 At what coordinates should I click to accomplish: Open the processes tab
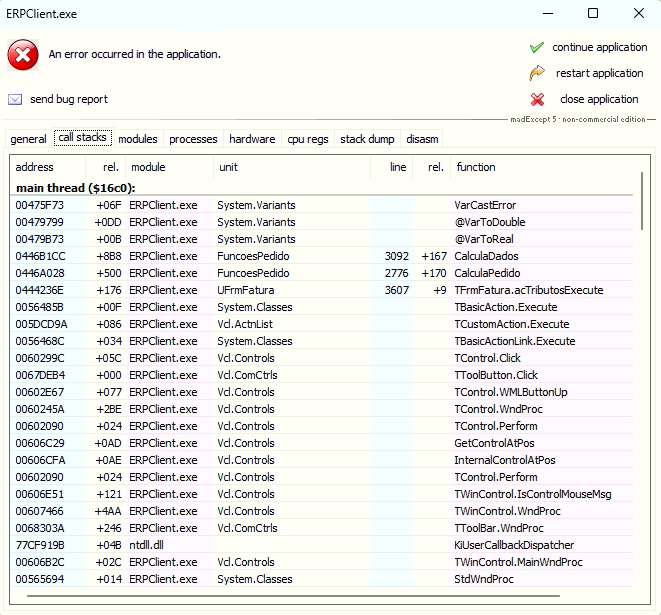(x=193, y=139)
